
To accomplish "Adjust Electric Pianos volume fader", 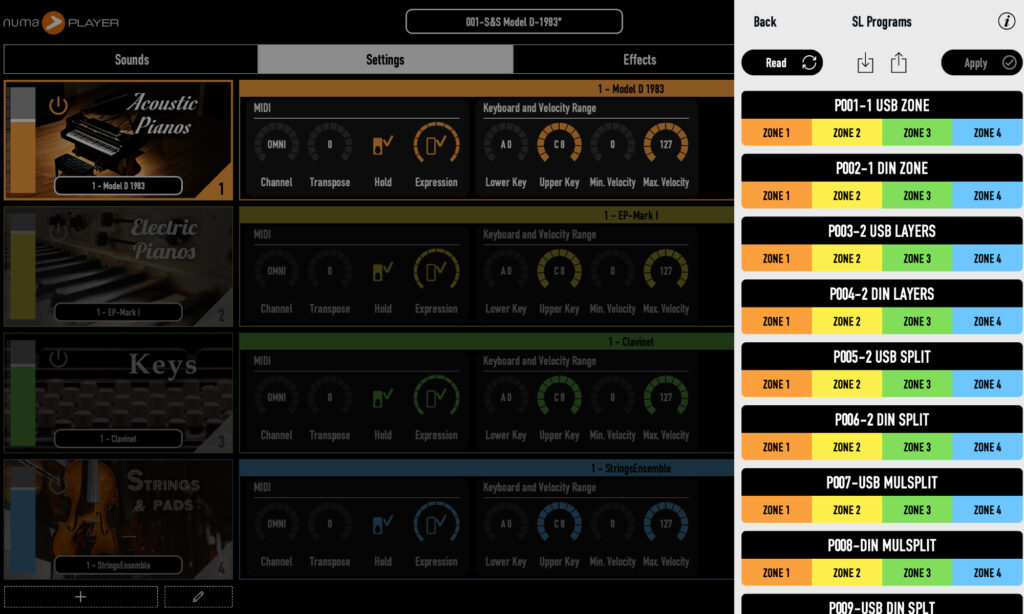I will coord(23,267).
